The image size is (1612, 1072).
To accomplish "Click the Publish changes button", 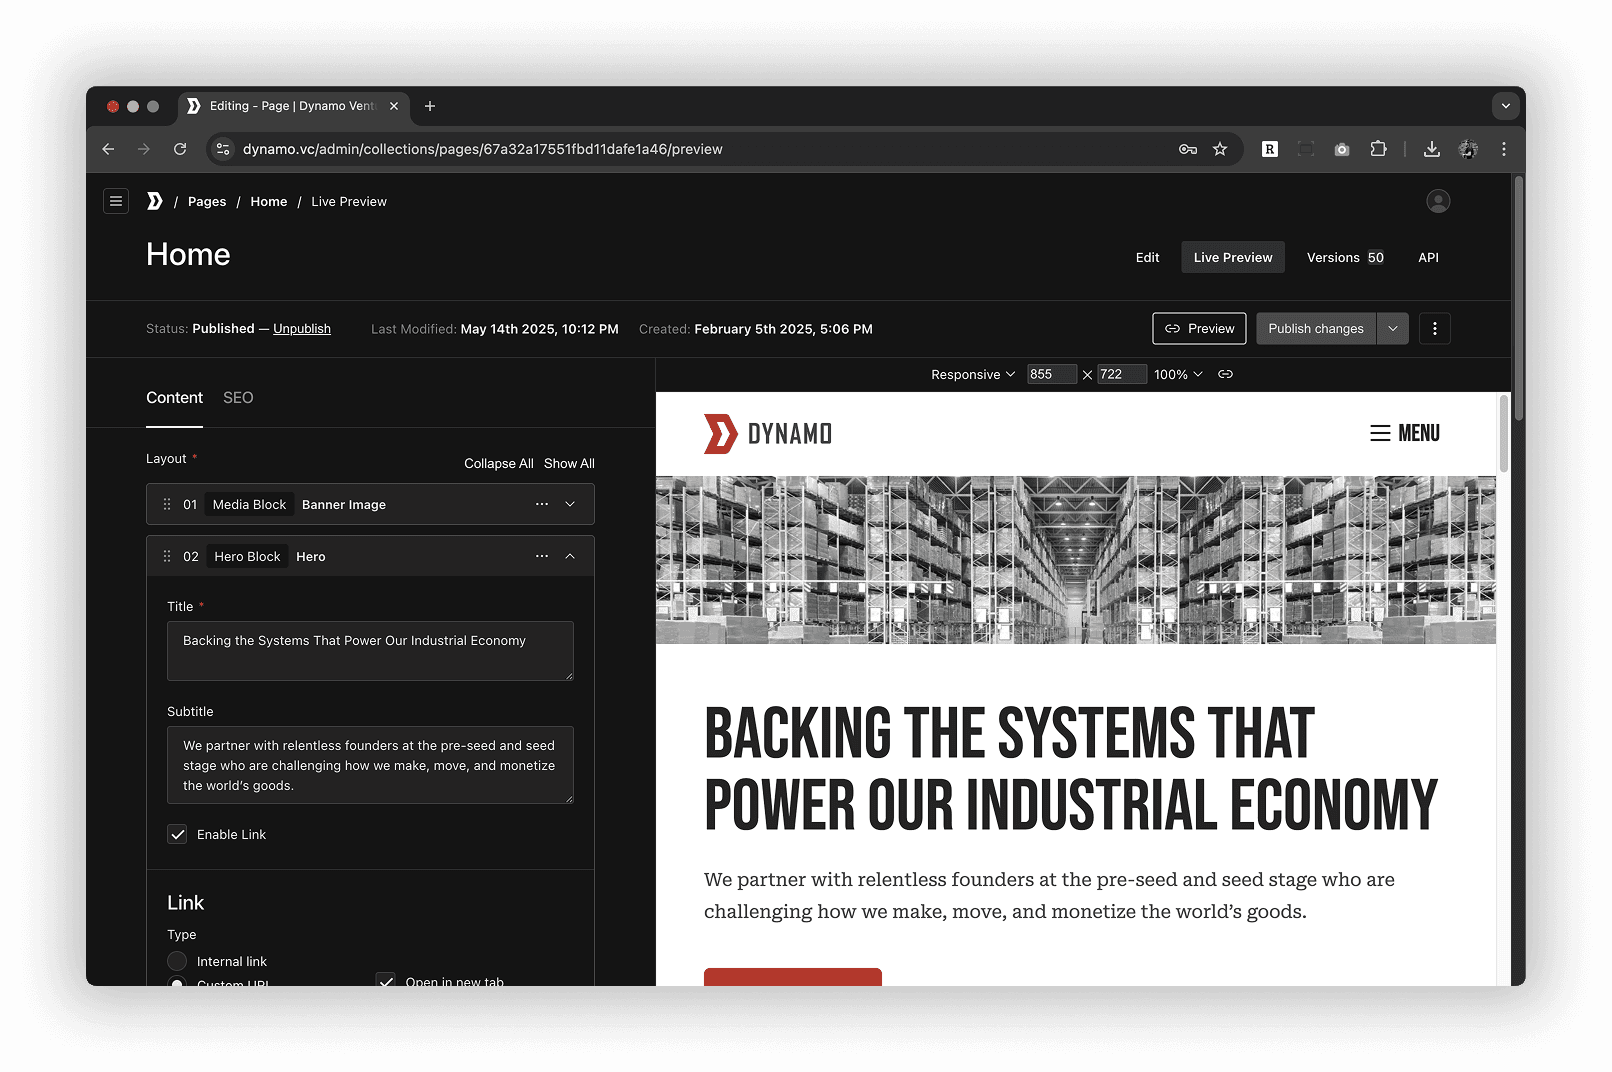I will (x=1316, y=328).
